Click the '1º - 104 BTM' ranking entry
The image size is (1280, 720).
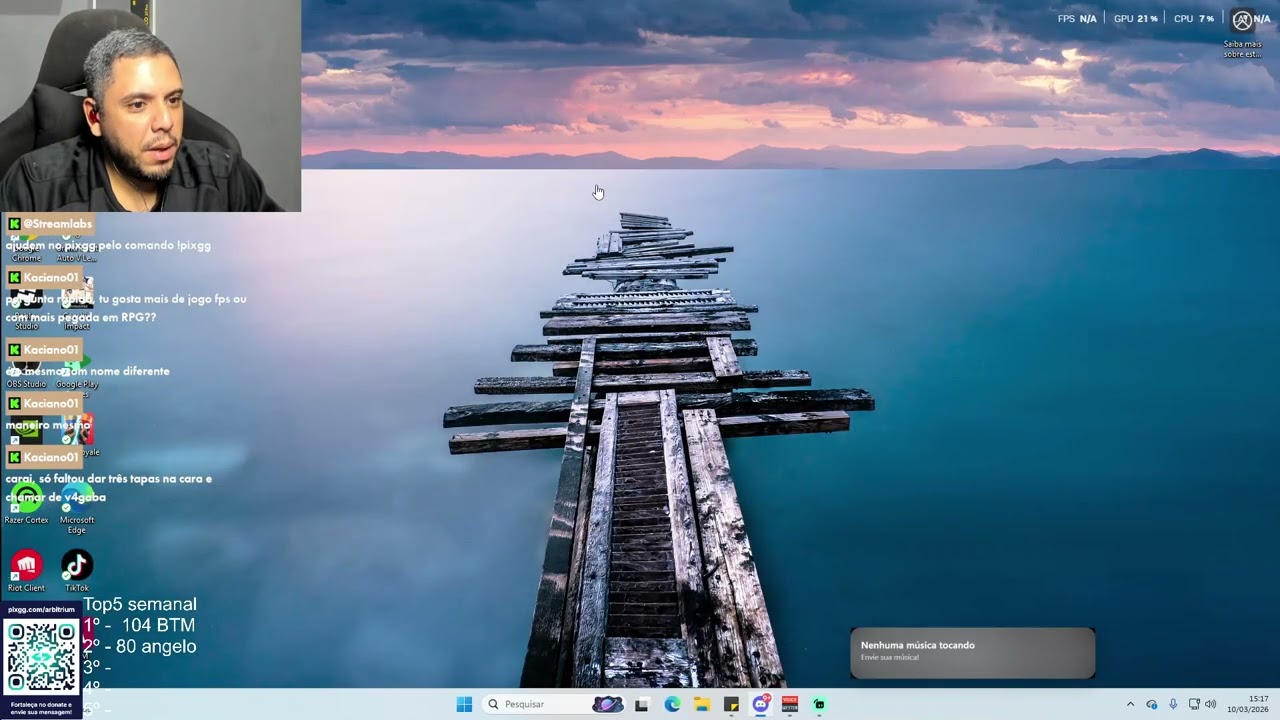[x=139, y=625]
